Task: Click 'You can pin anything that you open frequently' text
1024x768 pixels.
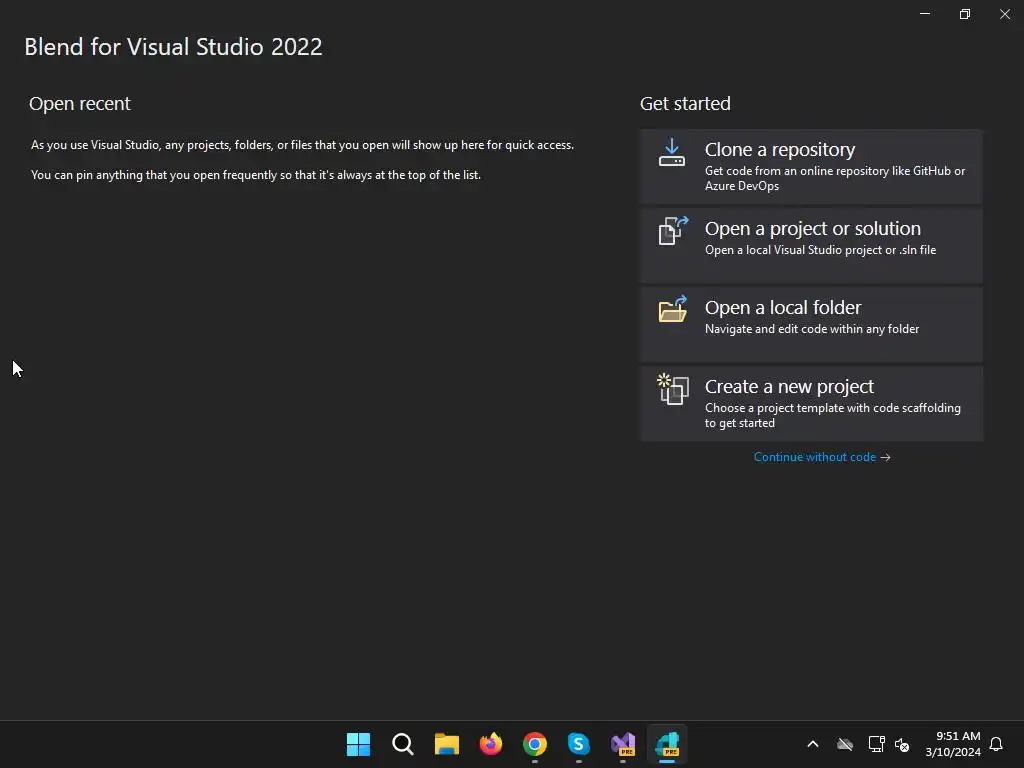Action: point(256,175)
